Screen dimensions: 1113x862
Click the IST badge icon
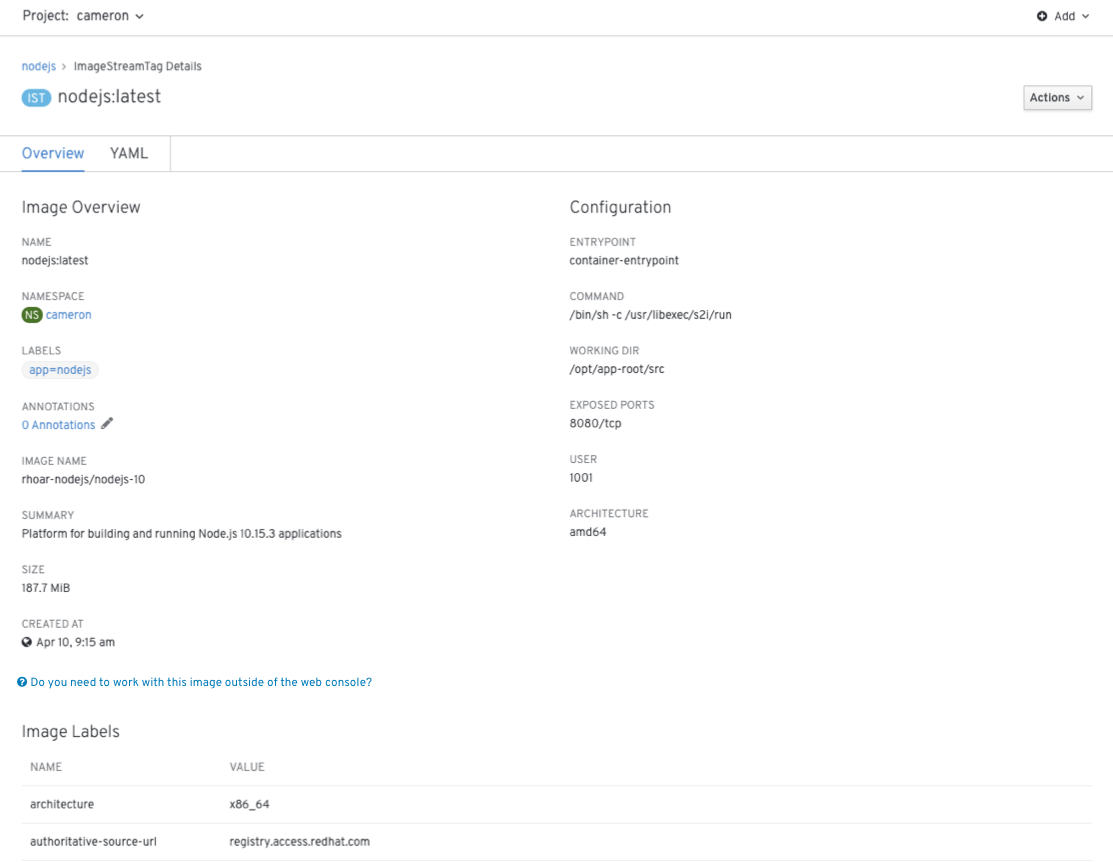click(36, 97)
